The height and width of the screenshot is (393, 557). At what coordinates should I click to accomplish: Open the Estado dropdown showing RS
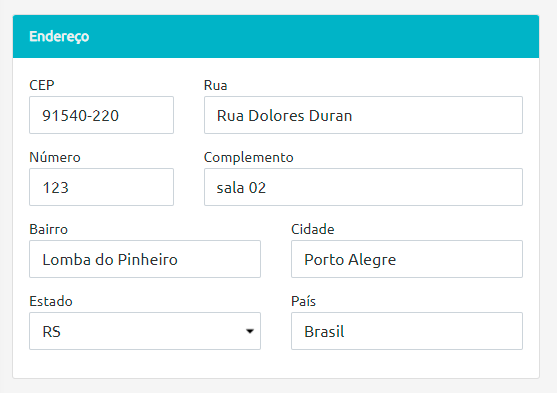click(x=145, y=331)
